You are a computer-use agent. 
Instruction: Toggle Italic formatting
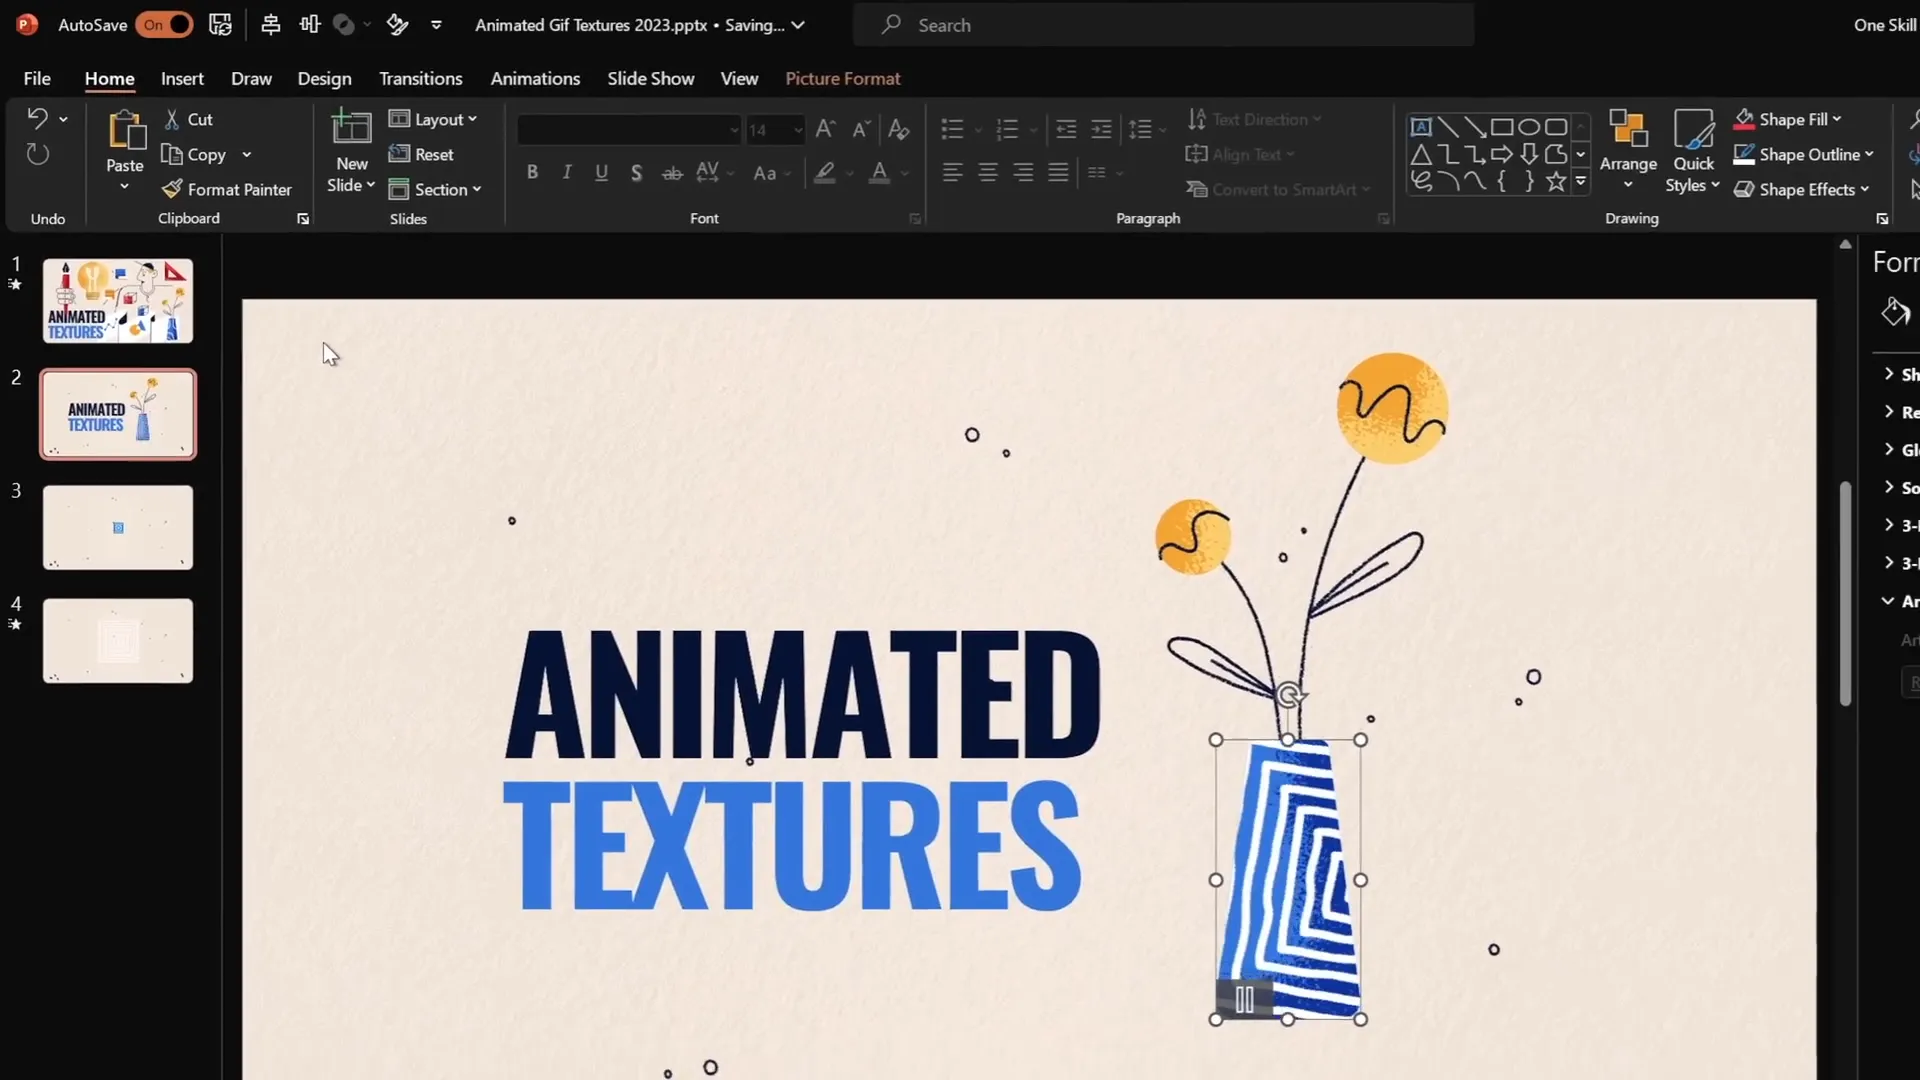(x=567, y=172)
